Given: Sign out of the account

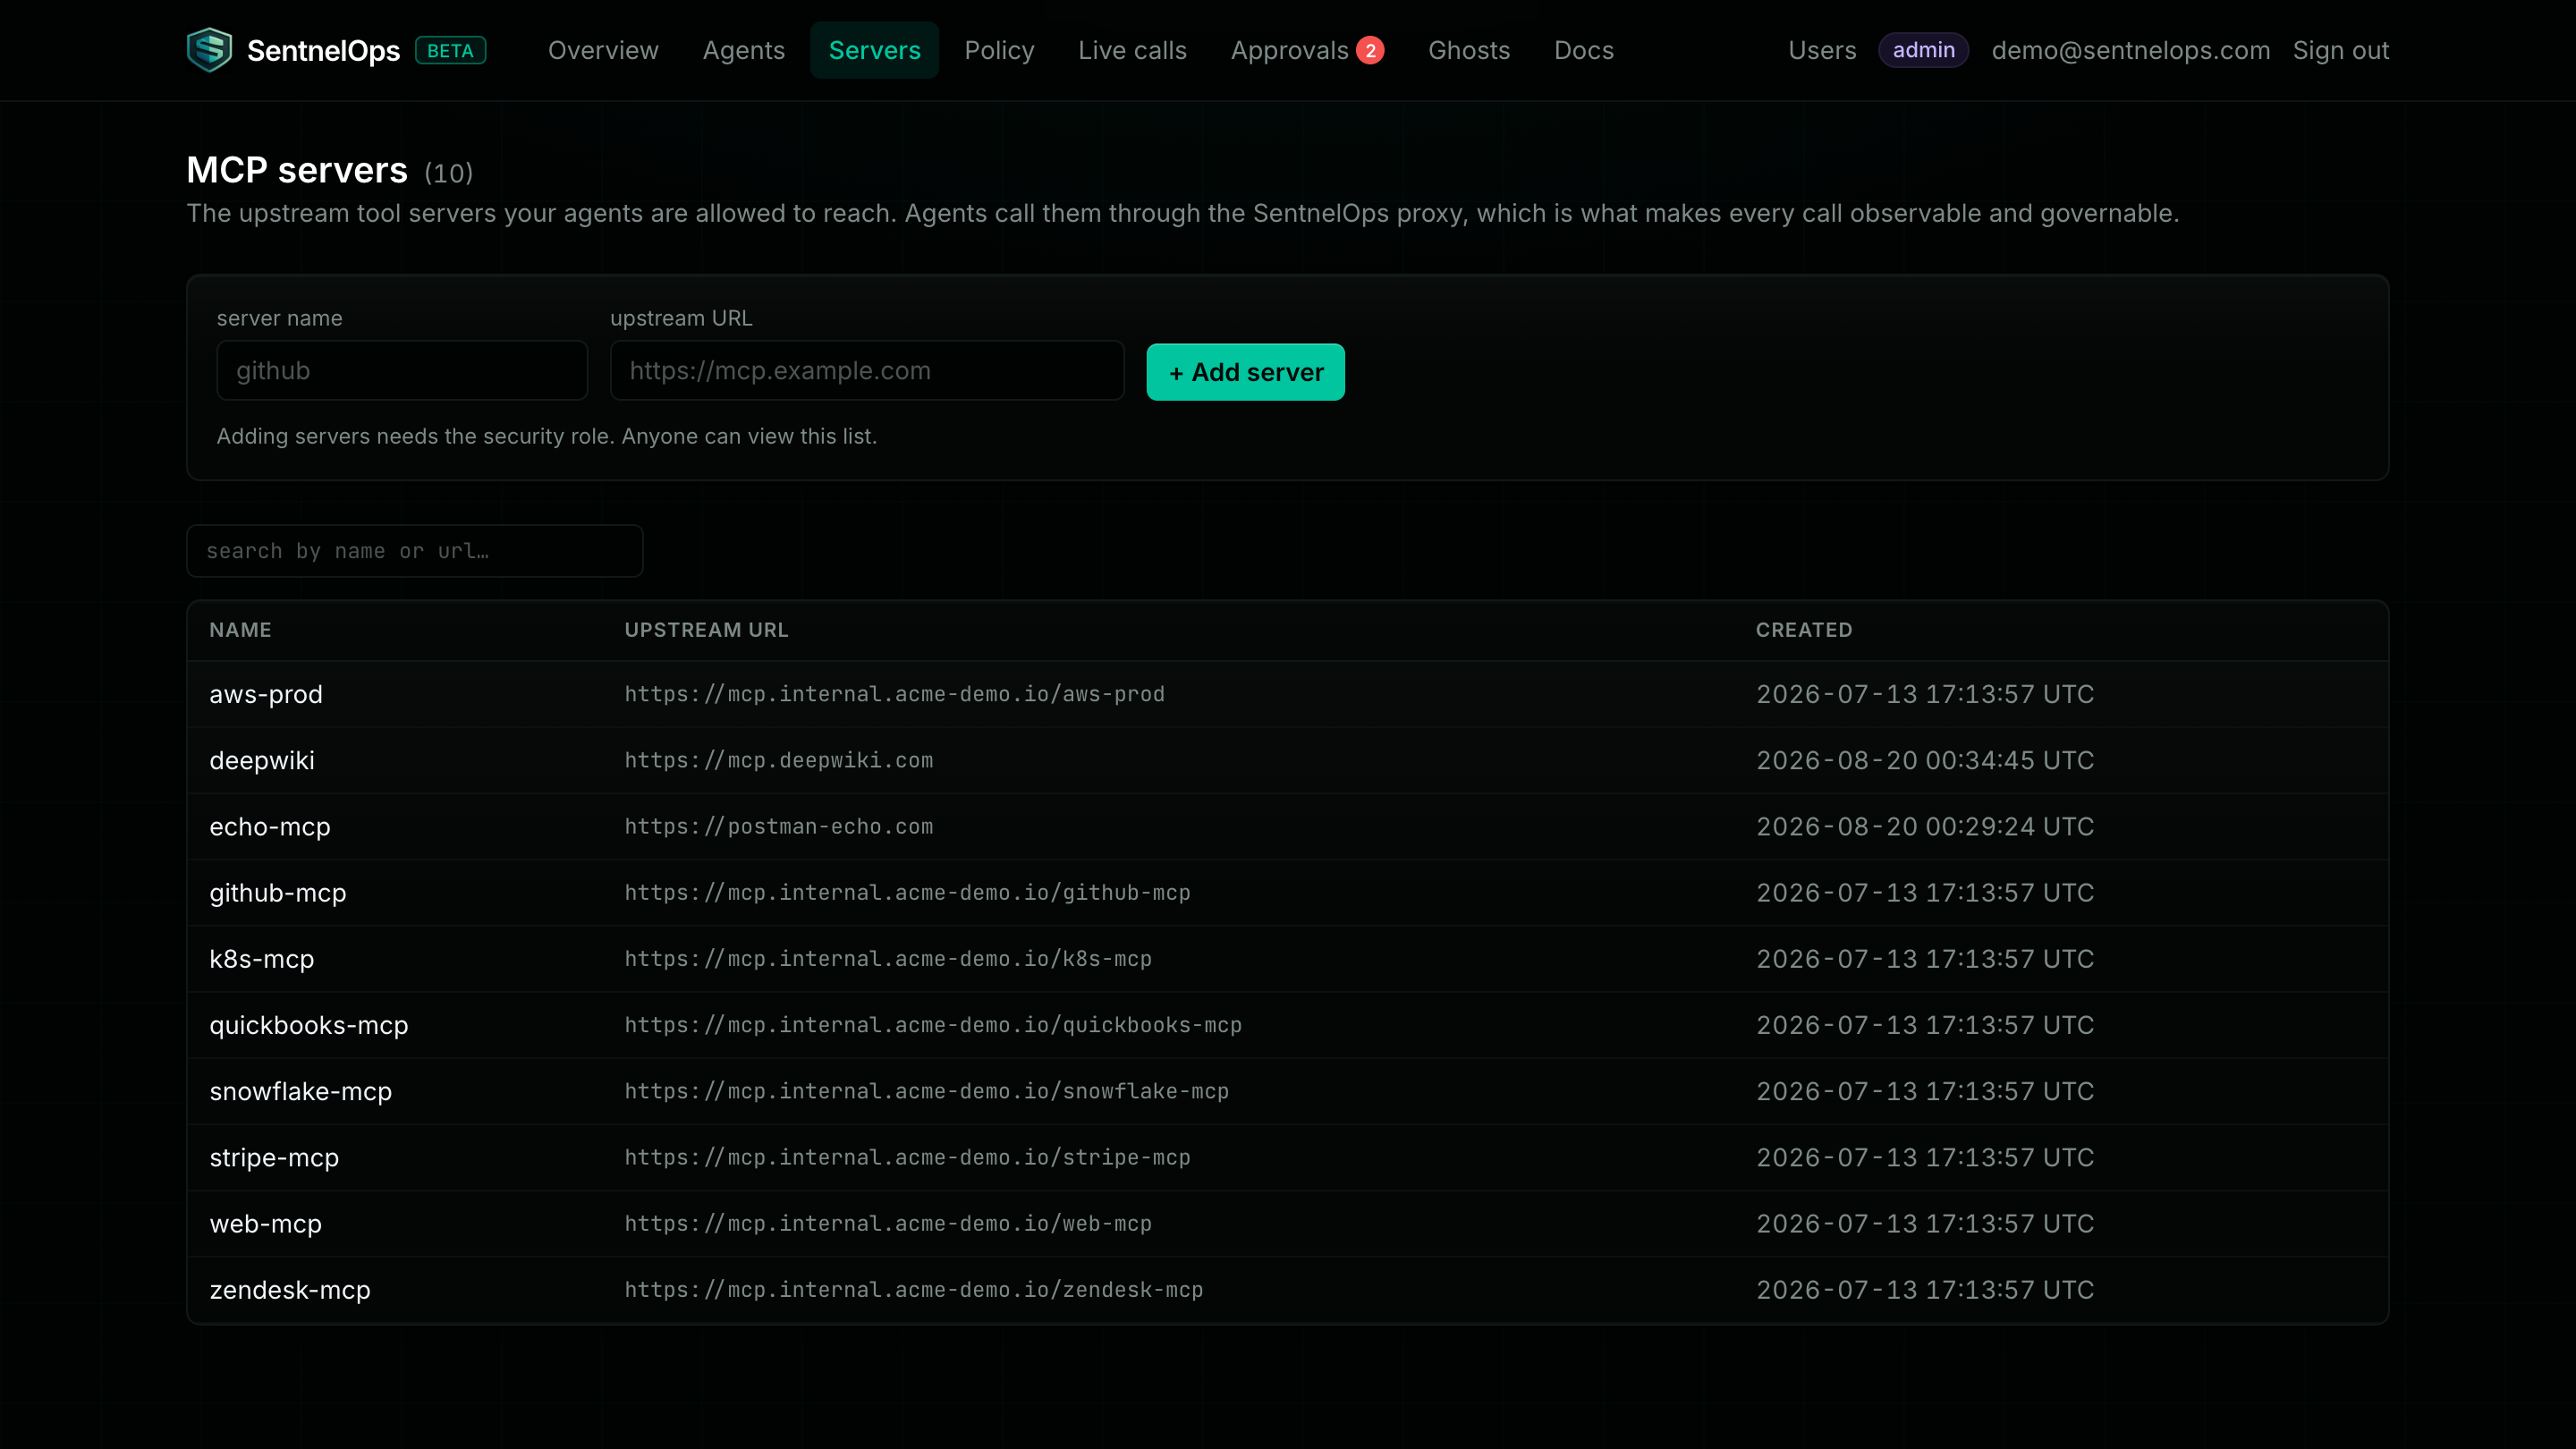Looking at the screenshot, I should [x=2340, y=50].
